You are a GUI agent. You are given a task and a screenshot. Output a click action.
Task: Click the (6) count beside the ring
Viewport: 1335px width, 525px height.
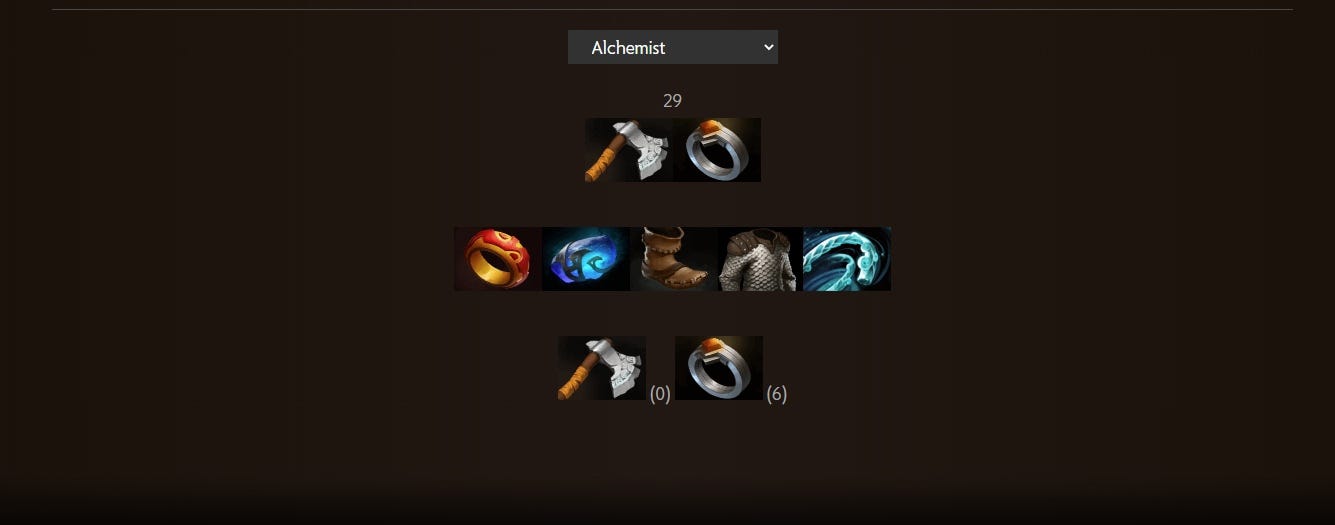[x=777, y=394]
